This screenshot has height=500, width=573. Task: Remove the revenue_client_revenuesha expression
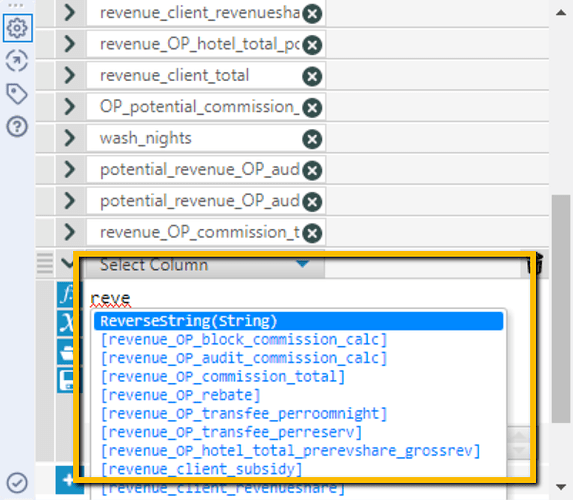coord(312,14)
